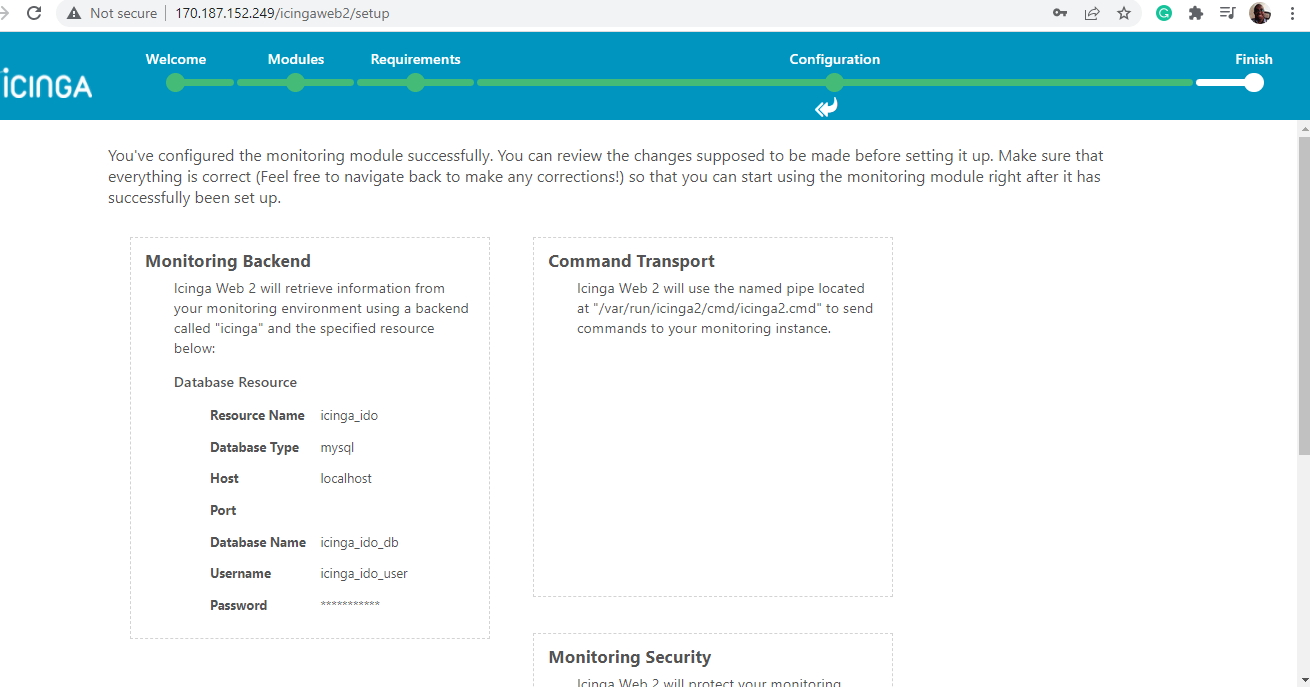Screen dimensions: 1310x687
Task: Click the Finish step white progress dot
Action: (x=1254, y=83)
